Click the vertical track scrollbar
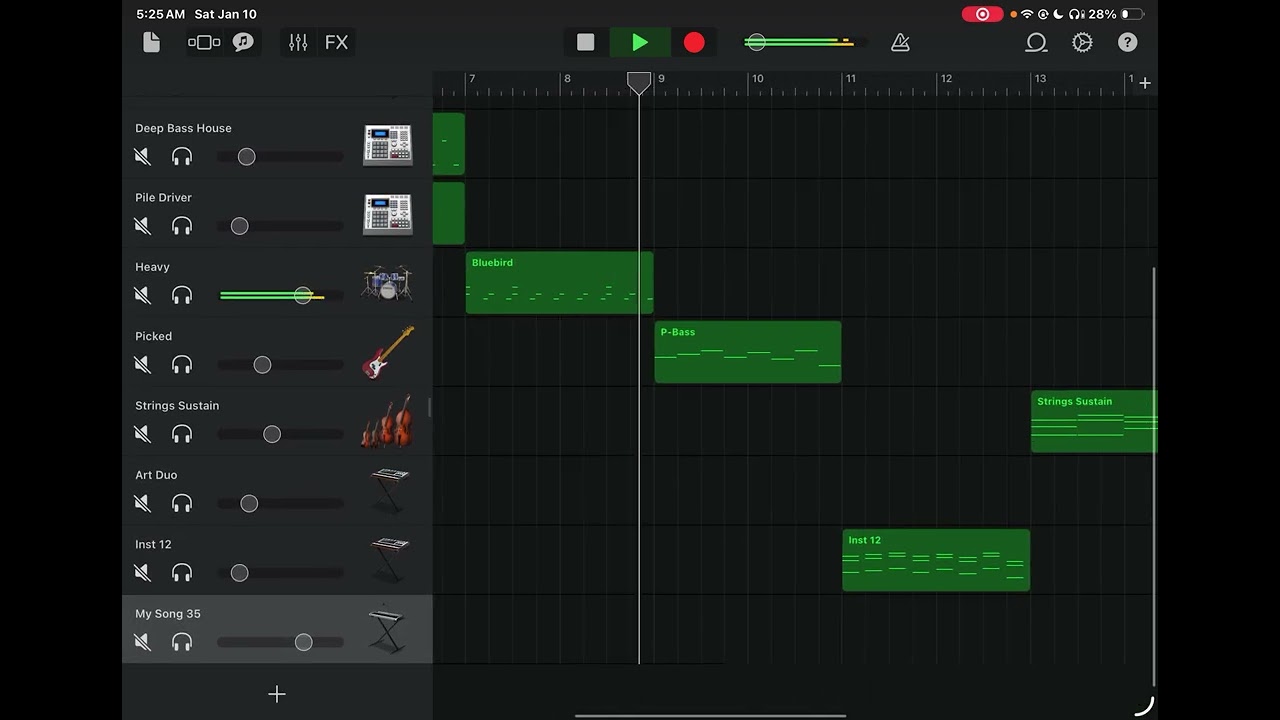 pyautogui.click(x=1154, y=475)
